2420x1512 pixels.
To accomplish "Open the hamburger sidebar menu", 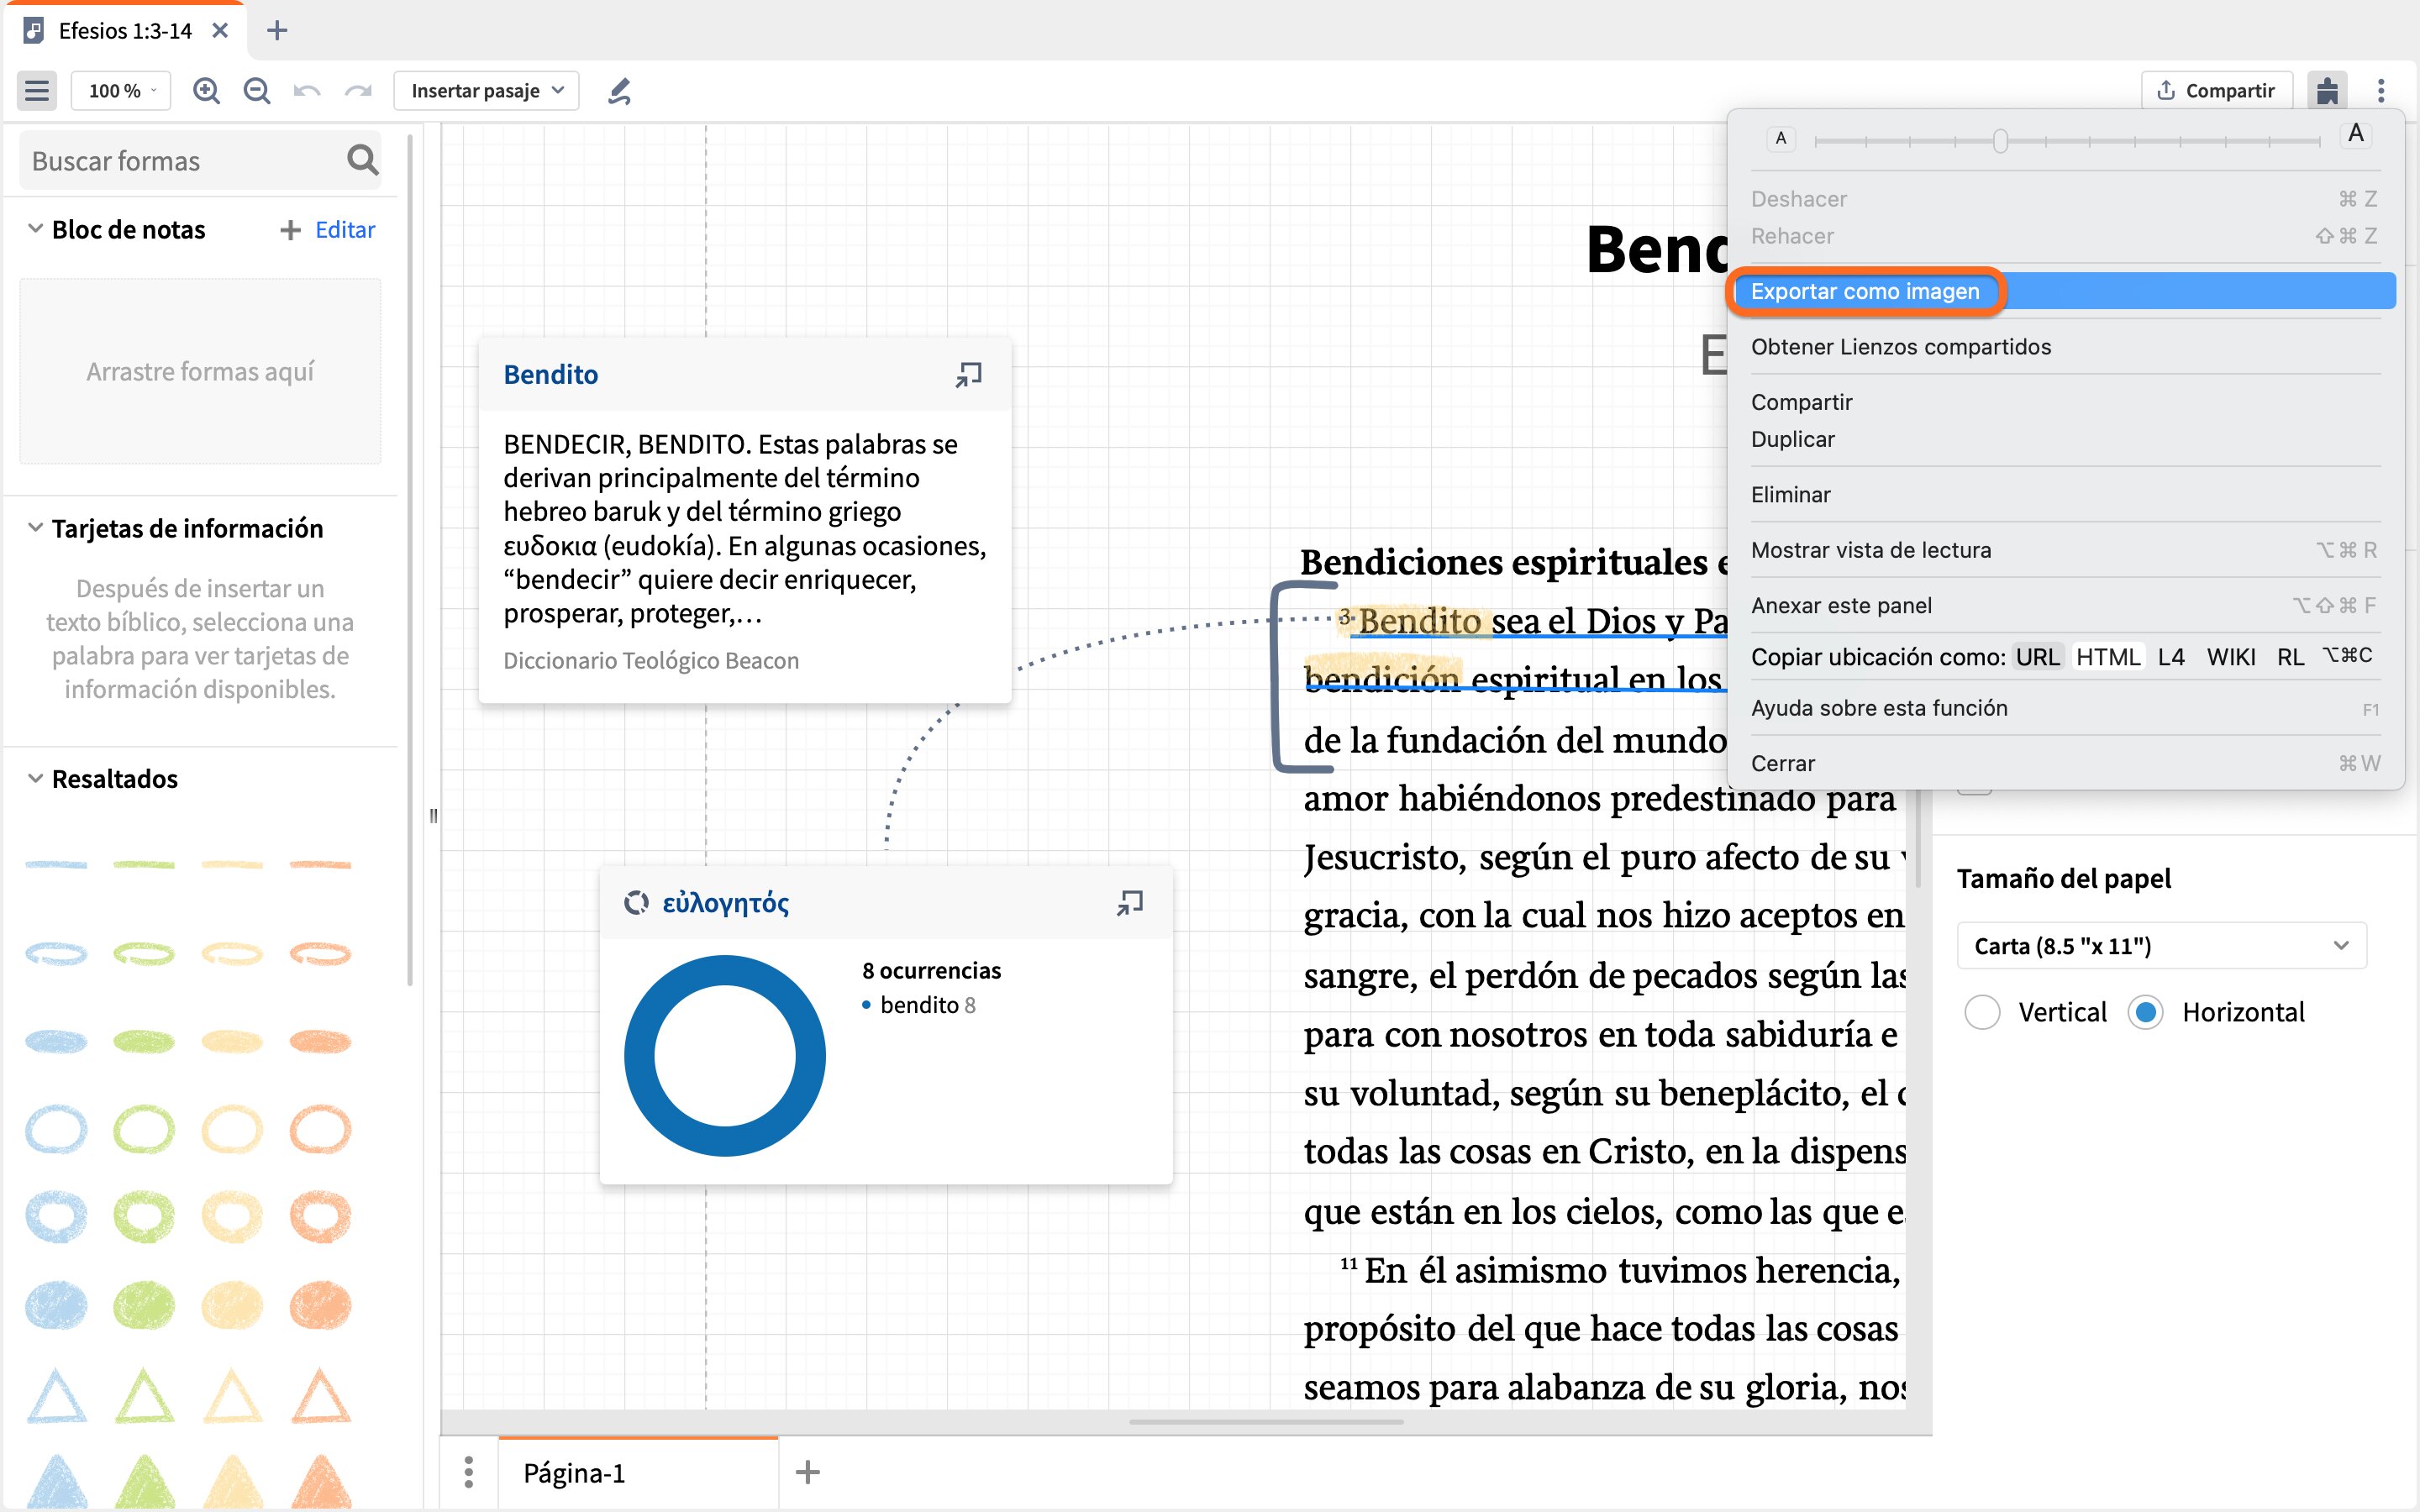I will tap(37, 91).
